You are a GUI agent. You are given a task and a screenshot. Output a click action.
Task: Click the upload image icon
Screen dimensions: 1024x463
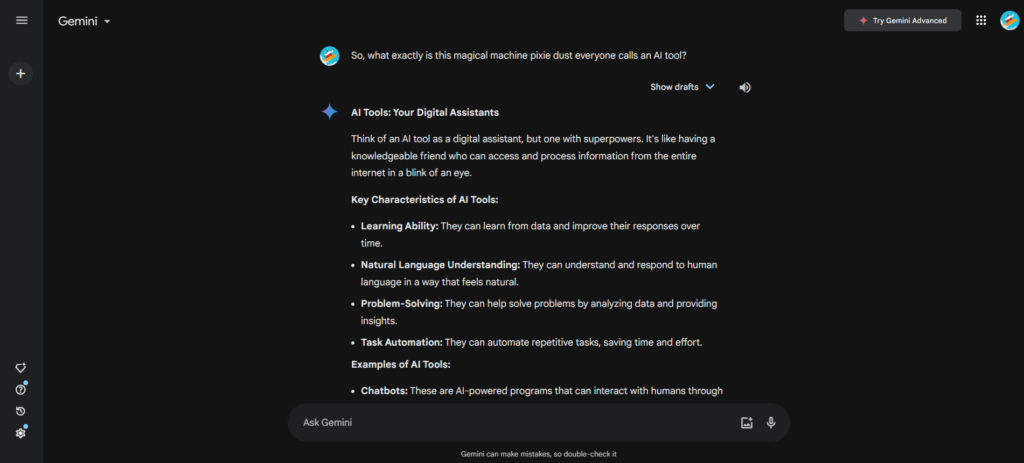click(746, 423)
